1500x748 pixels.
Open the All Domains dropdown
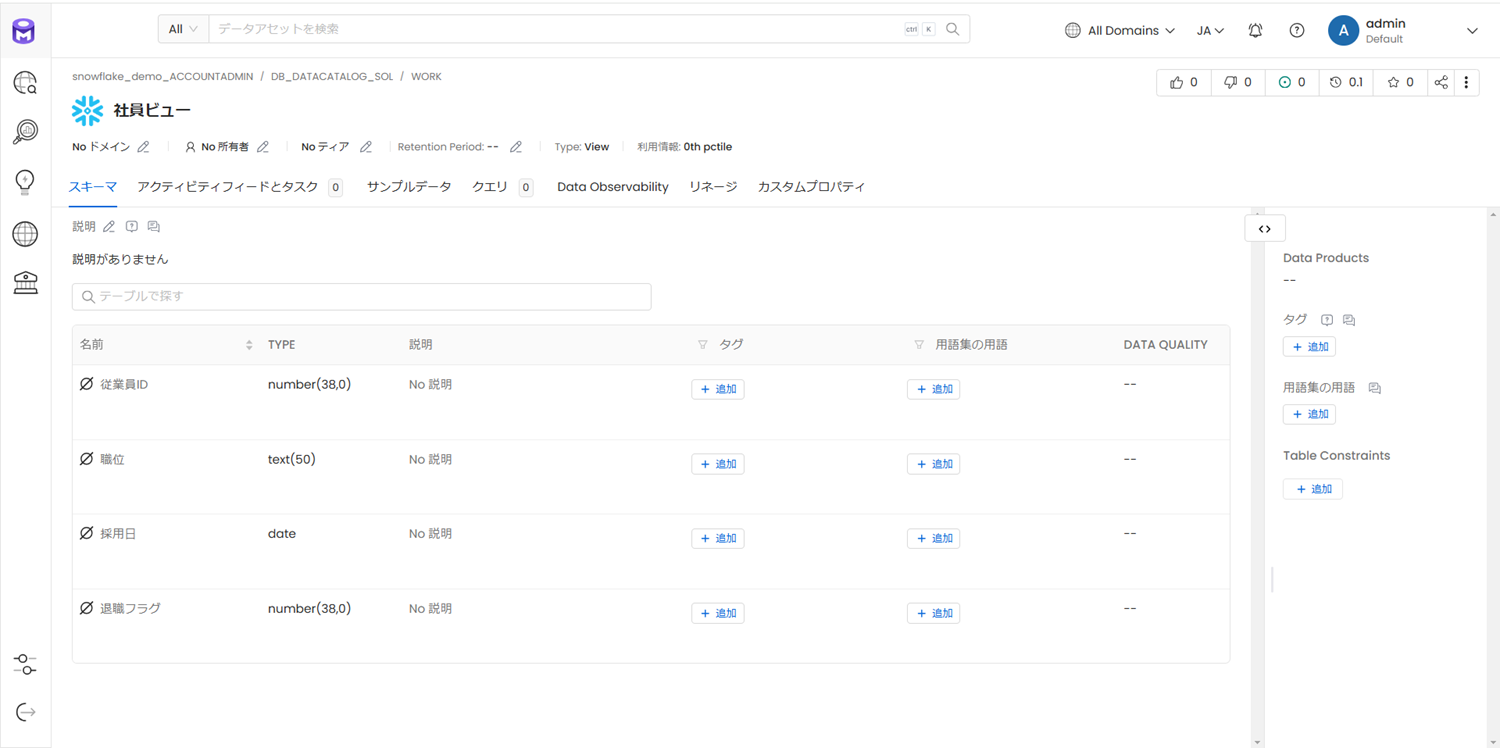coord(1120,31)
